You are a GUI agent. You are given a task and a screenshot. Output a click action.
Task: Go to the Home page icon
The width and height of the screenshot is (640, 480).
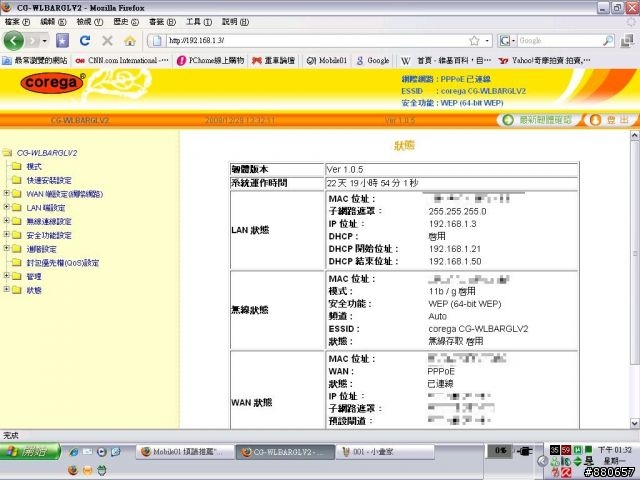(130, 40)
